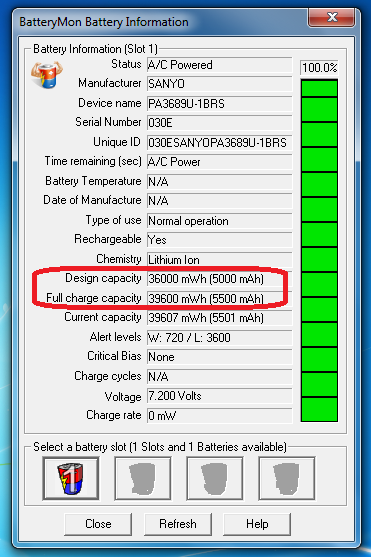Close the BatteryMon window with X
371x557 pixels.
pos(332,17)
